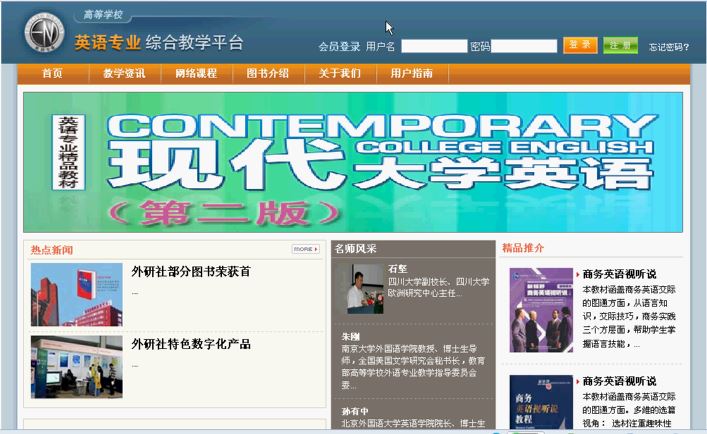Screen dimensions: 707x434
Task: Open the second 商务英语视听说 title link
Action: pos(620,381)
